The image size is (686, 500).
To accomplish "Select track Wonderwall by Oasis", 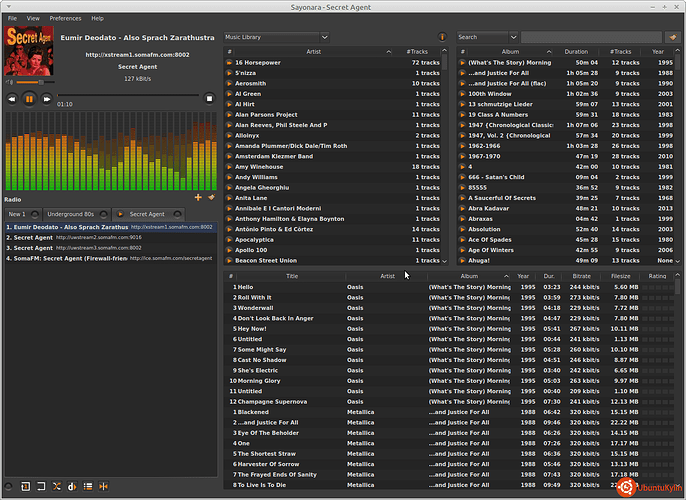I will [x=448, y=308].
